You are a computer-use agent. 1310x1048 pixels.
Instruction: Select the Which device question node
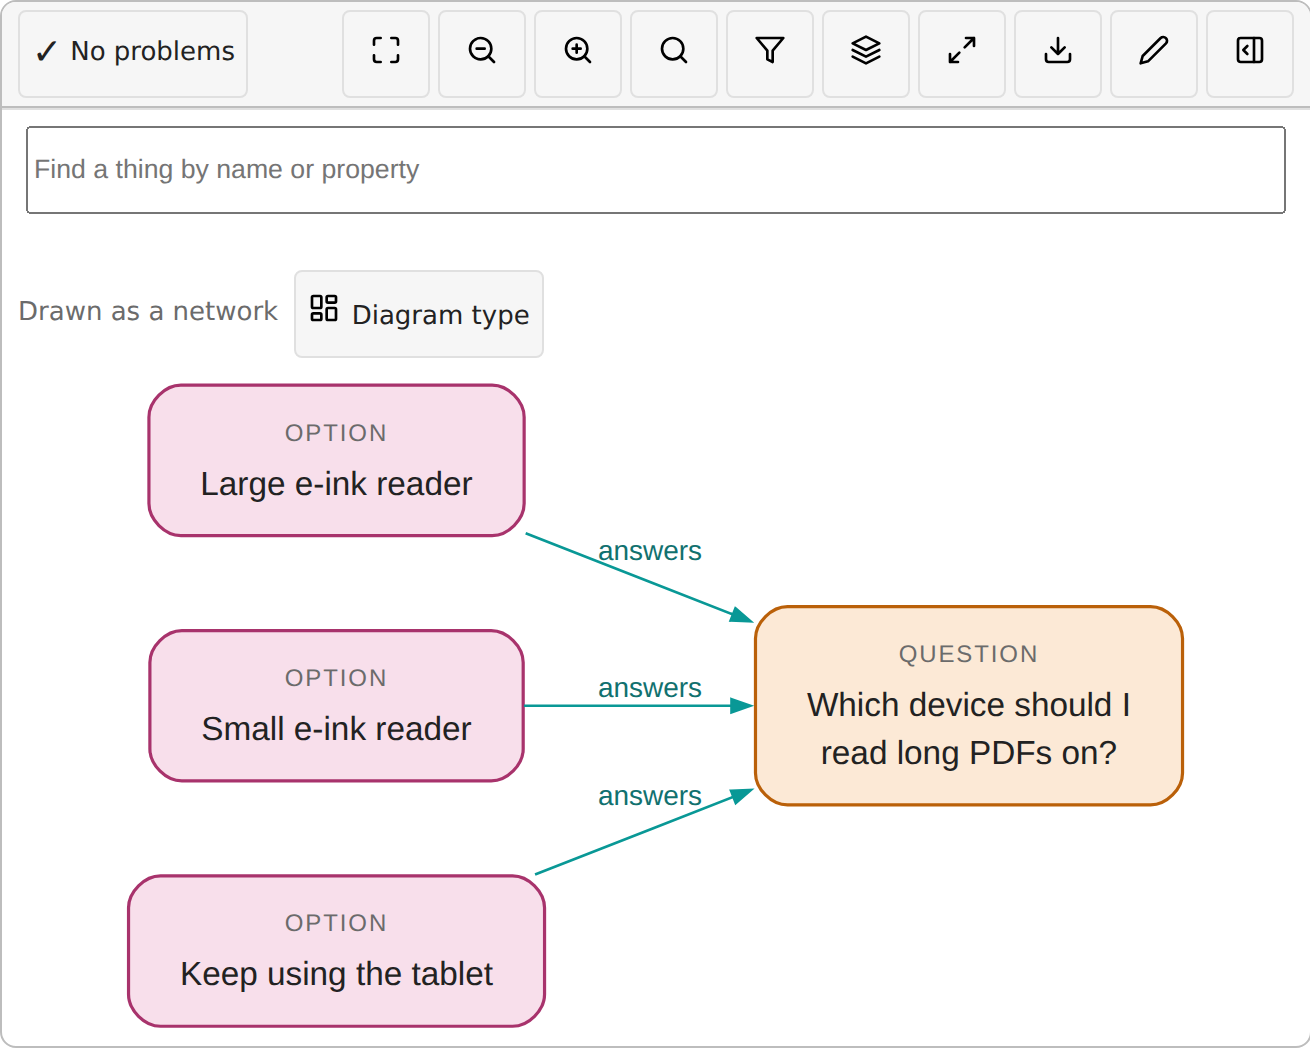pyautogui.click(x=969, y=706)
